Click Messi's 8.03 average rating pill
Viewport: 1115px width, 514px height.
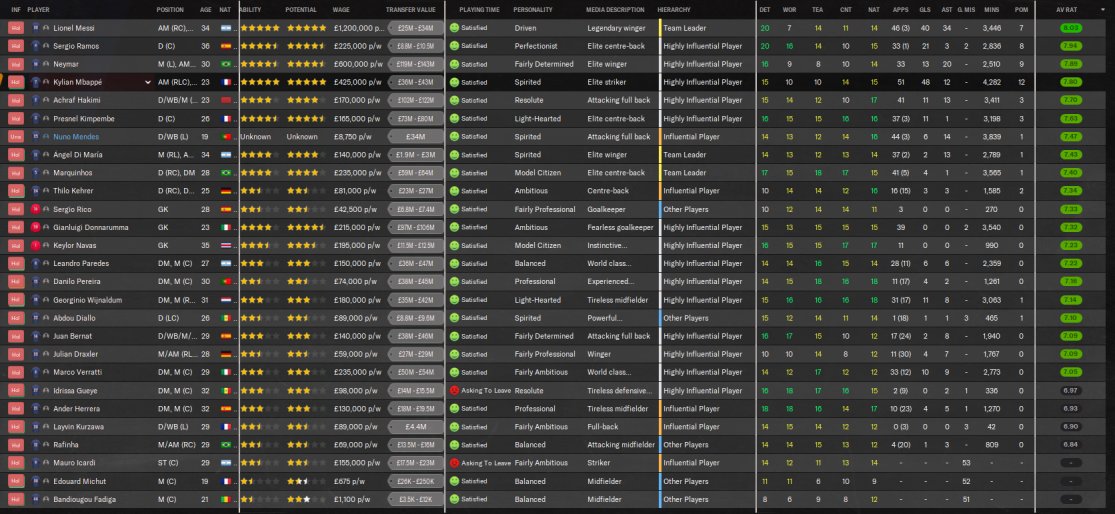(x=1070, y=28)
